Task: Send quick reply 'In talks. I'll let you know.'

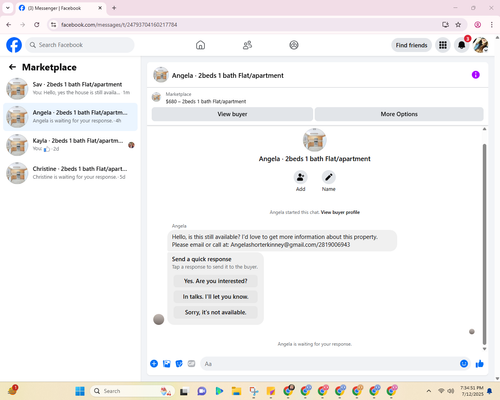Action: point(215,297)
